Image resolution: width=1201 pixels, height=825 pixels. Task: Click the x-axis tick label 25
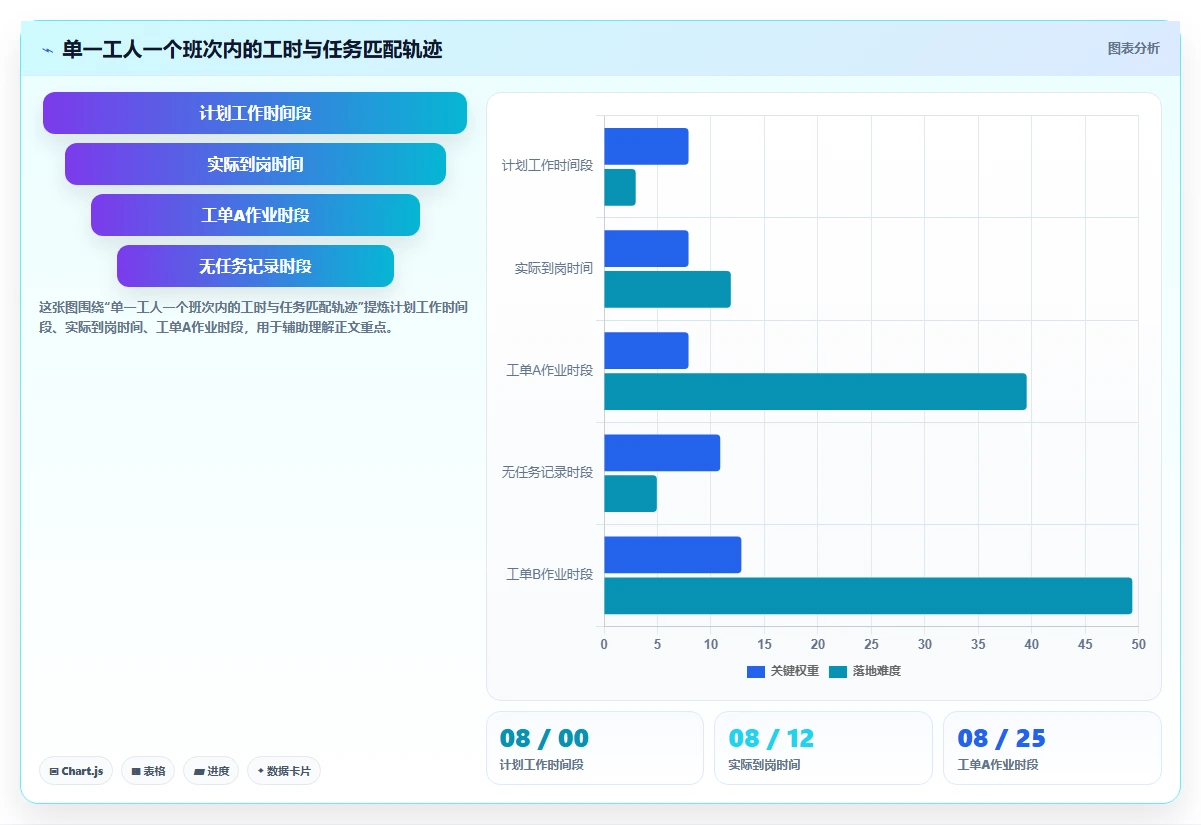pos(871,645)
